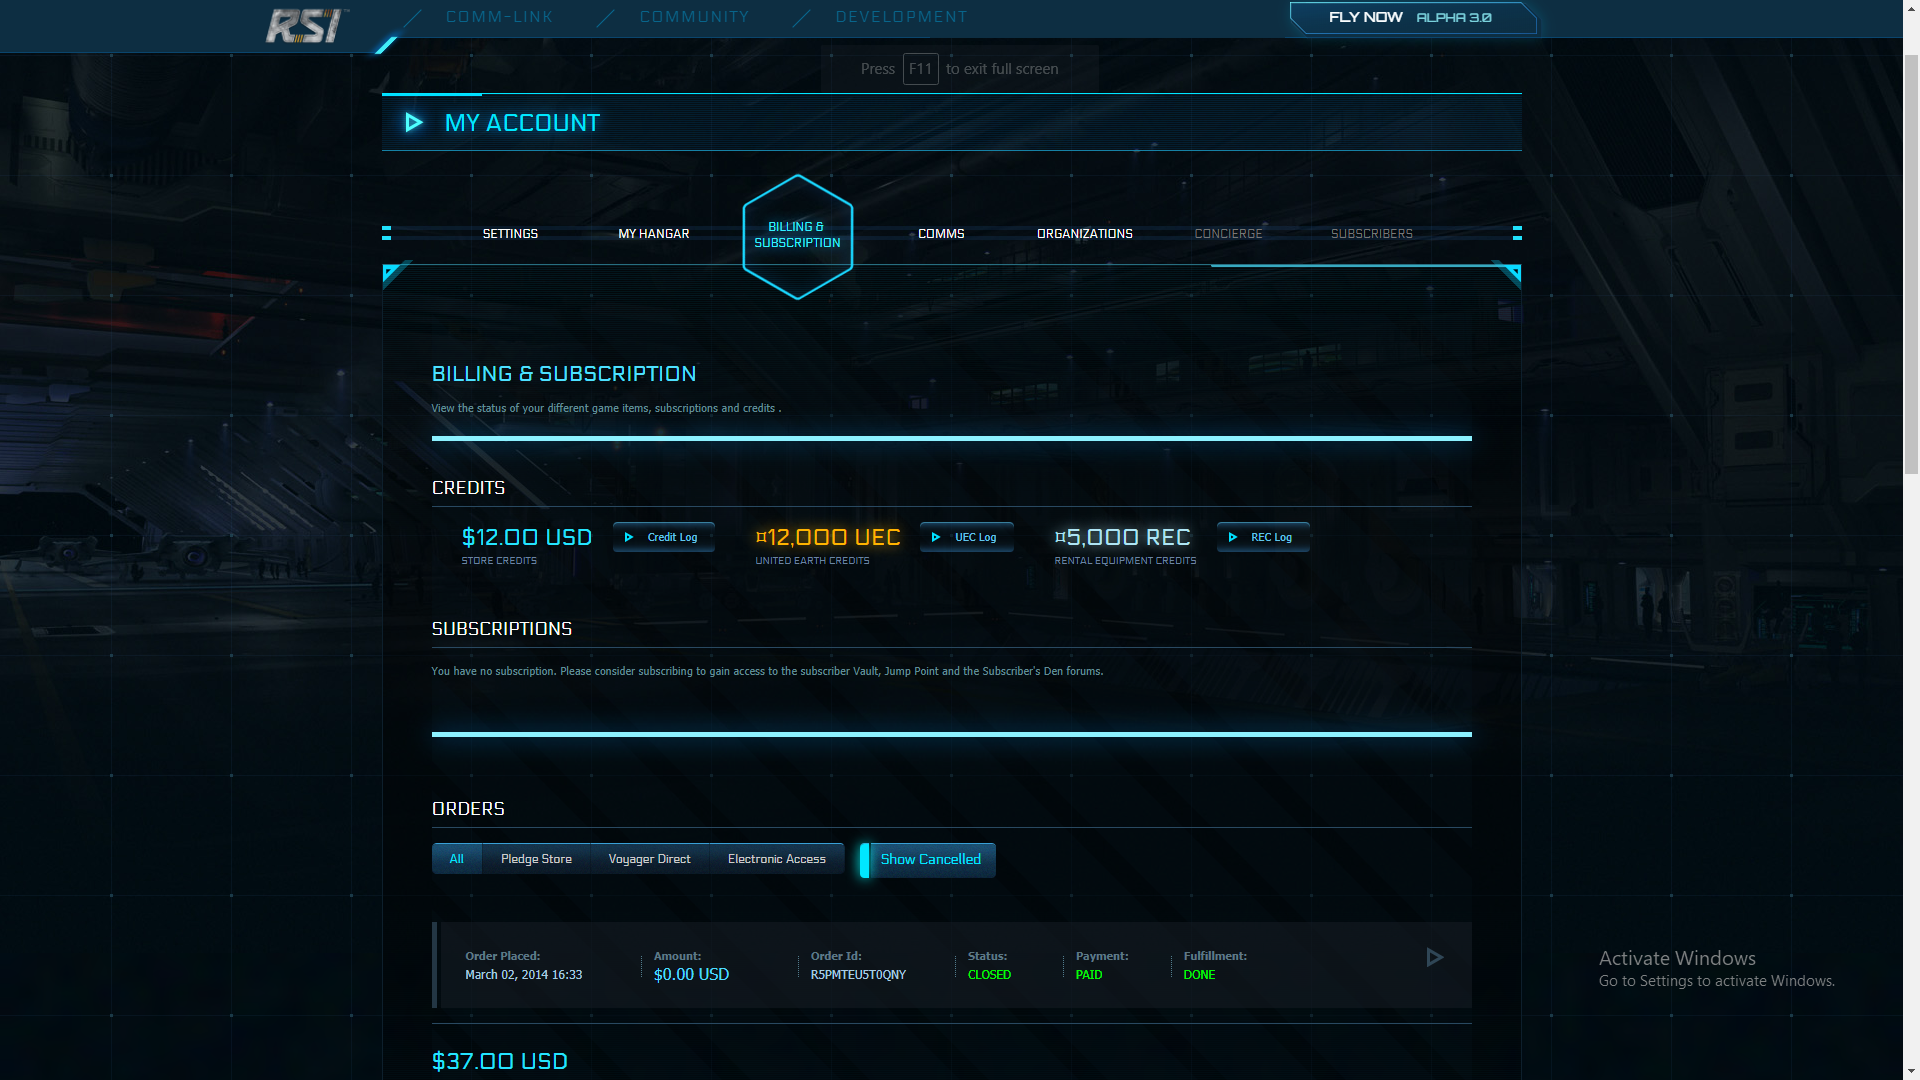Screen dimensions: 1920x1080
Task: Select the Billing & Subscription hexagon tab
Action: pyautogui.click(x=797, y=236)
